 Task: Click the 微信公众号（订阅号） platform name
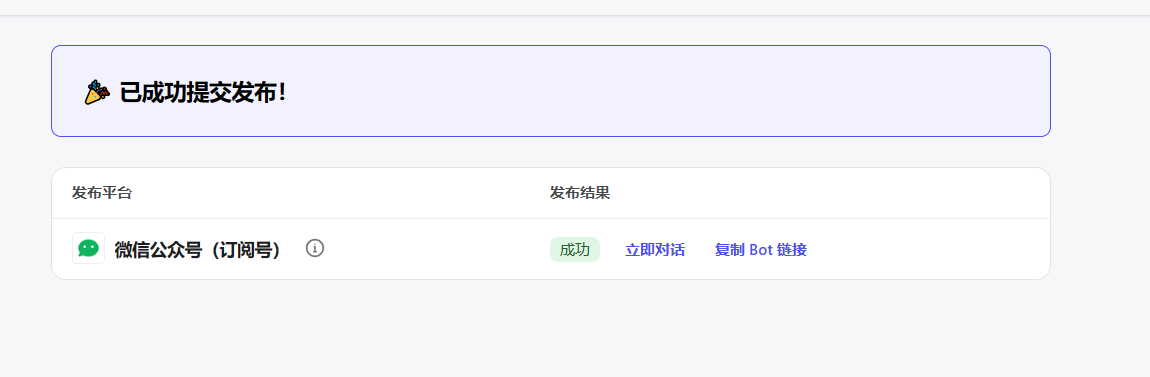pyautogui.click(x=198, y=249)
